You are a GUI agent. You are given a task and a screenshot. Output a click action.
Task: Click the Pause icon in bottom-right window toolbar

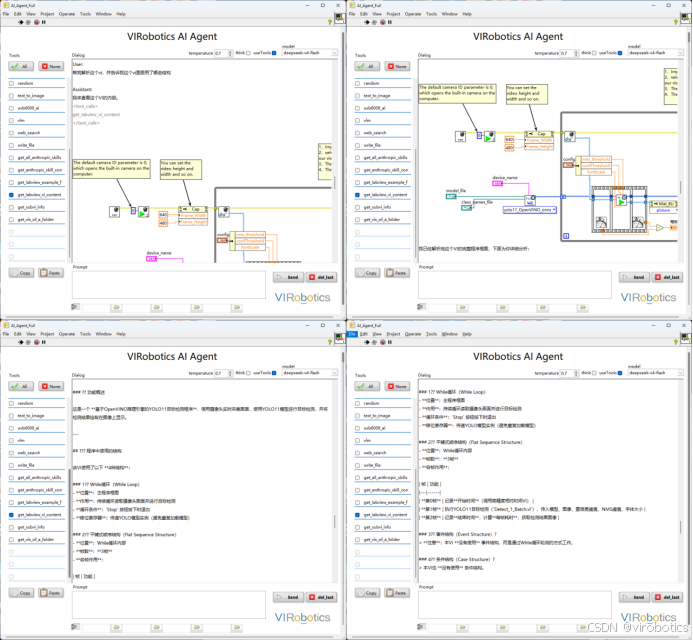pyautogui.click(x=390, y=342)
